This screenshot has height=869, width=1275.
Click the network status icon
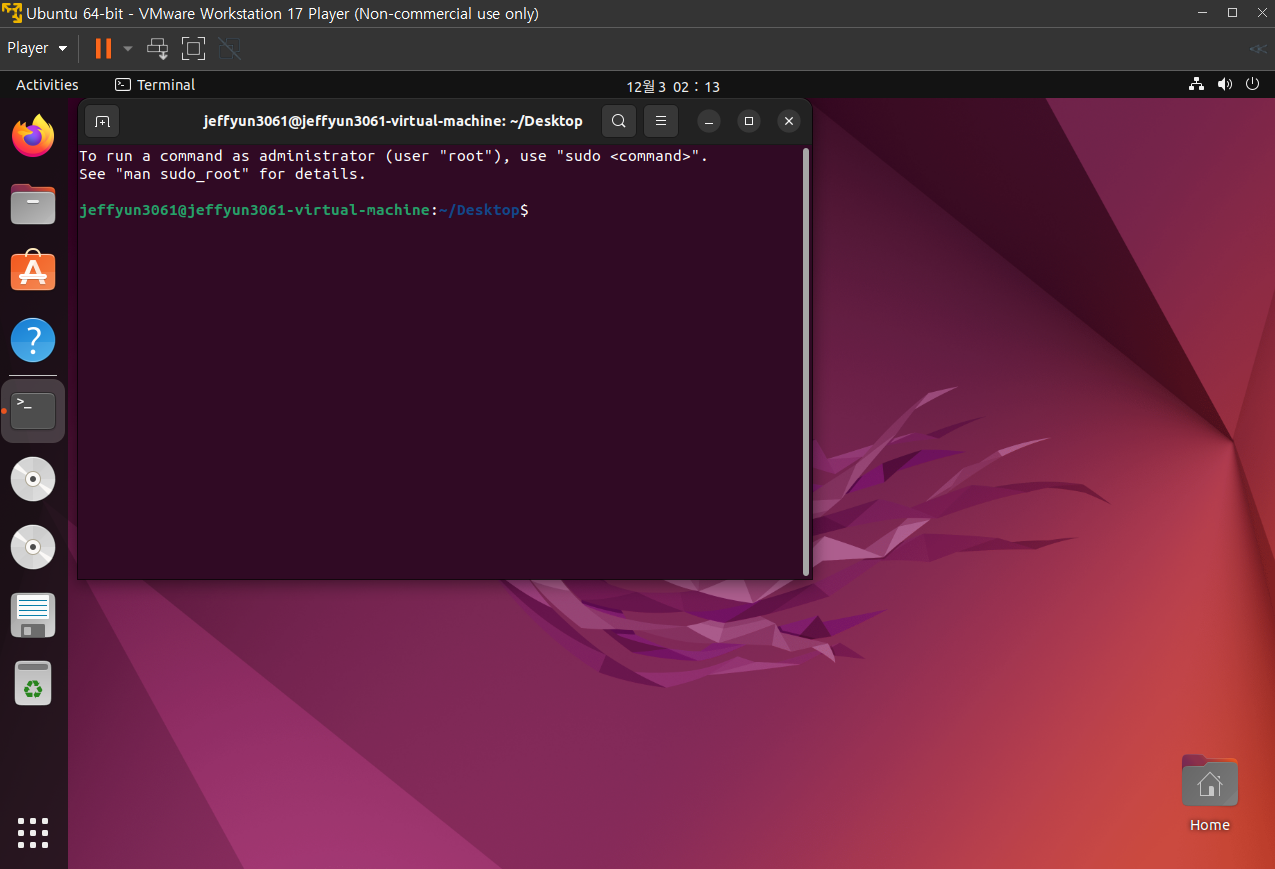1196,85
